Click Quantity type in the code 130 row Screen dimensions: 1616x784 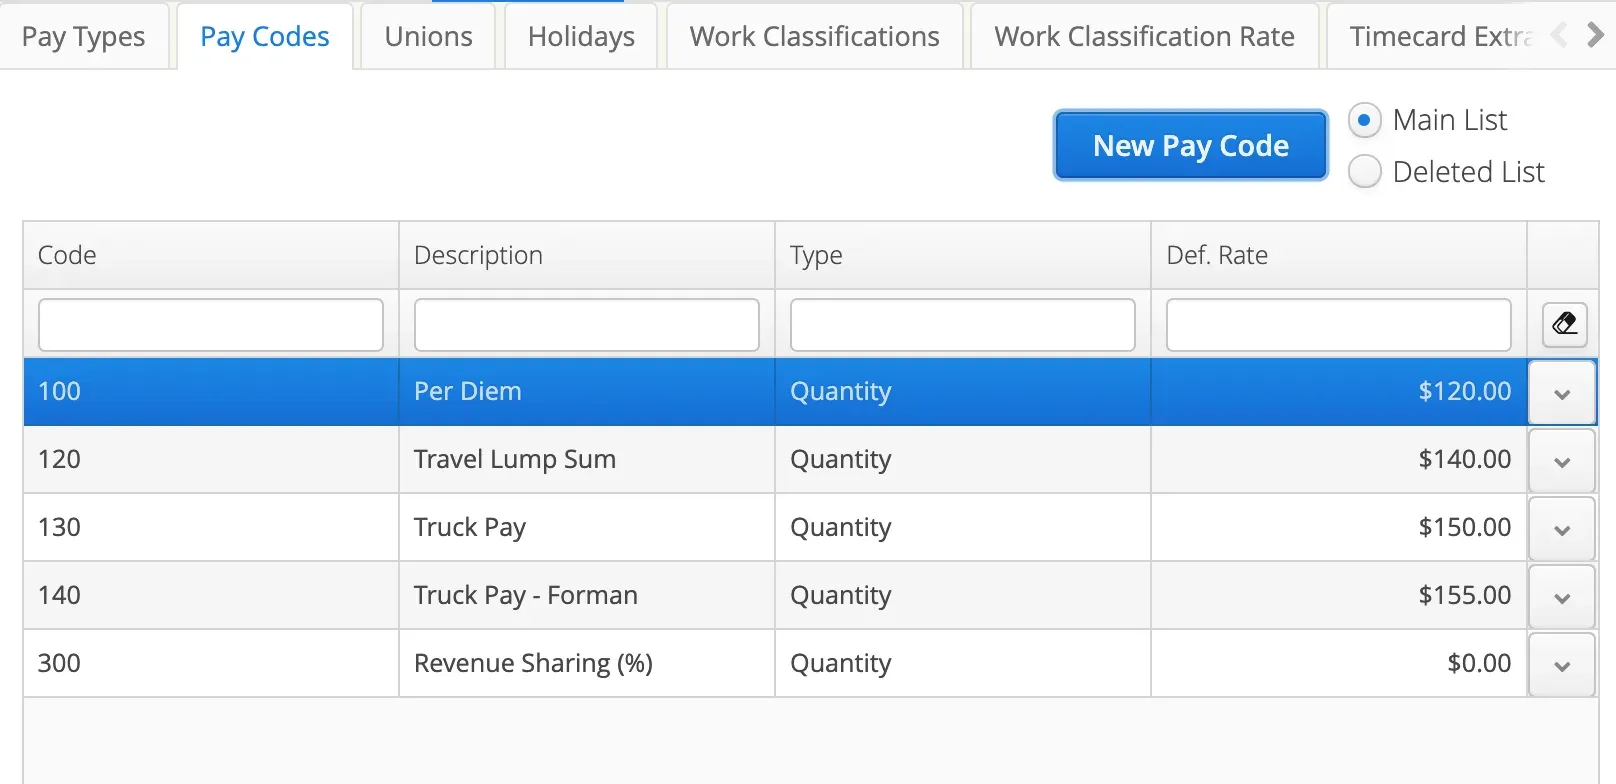(x=963, y=528)
